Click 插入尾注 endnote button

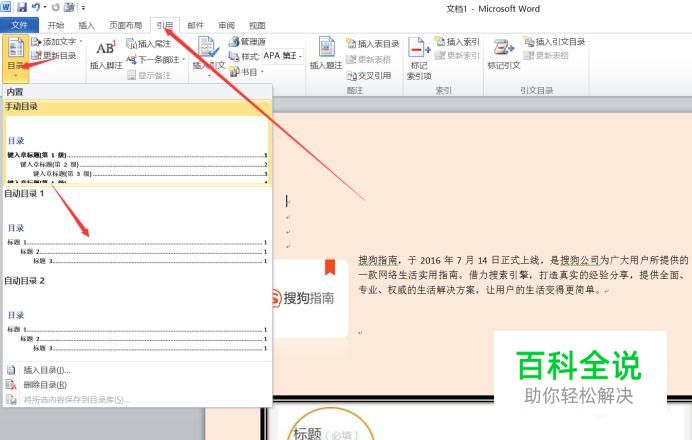pyautogui.click(x=149, y=44)
